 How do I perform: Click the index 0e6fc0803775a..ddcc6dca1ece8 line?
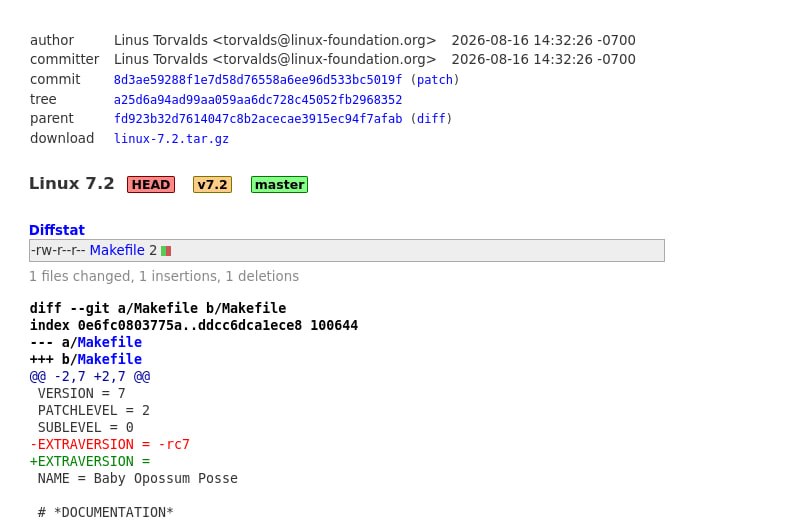click(x=194, y=325)
